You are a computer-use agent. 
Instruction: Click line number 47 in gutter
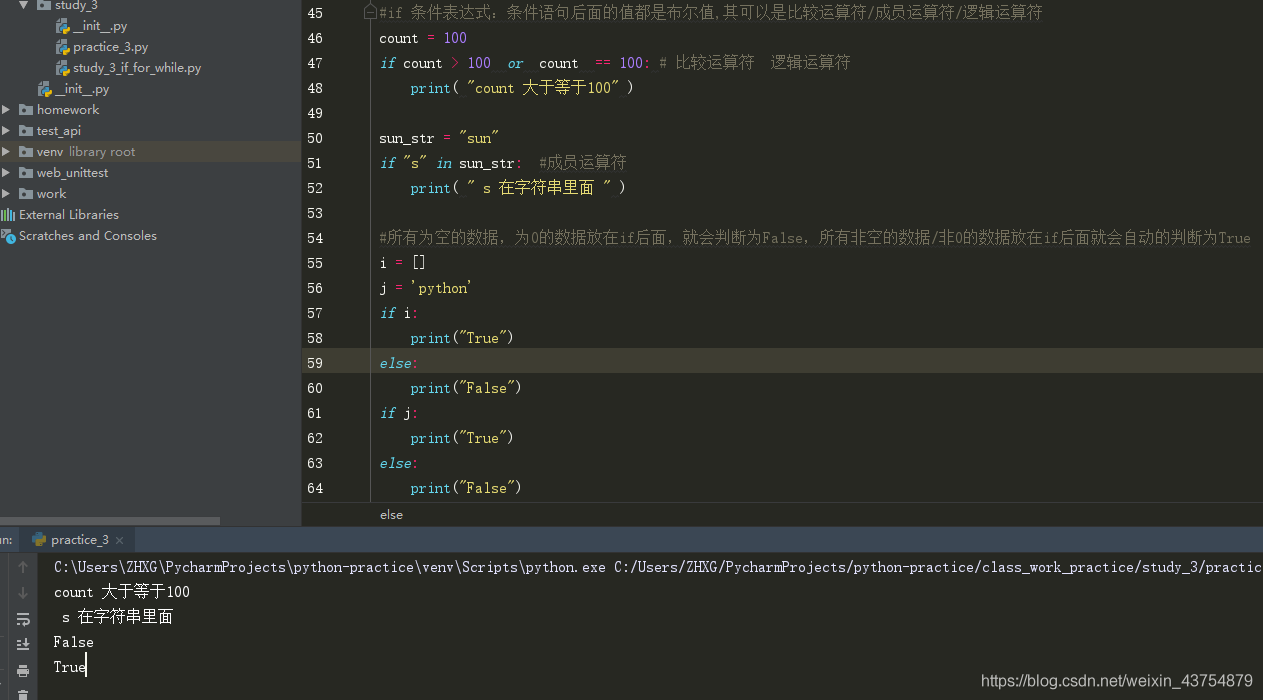pyautogui.click(x=315, y=63)
